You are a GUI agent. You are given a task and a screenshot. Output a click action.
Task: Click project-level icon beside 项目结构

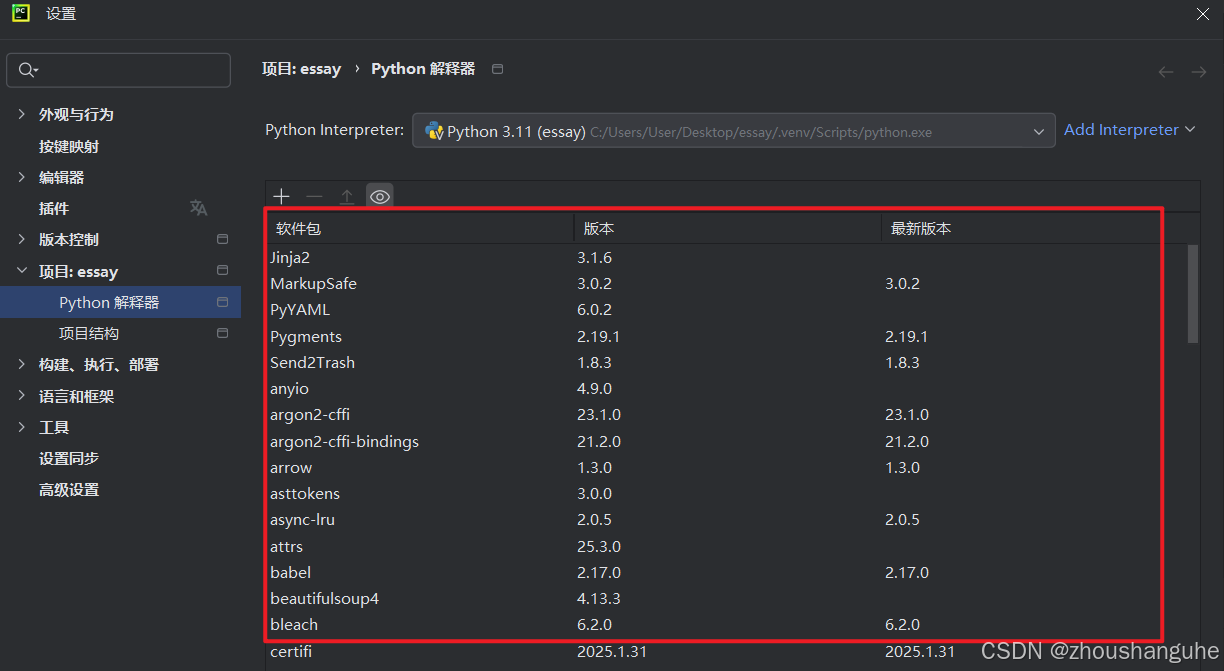[222, 333]
